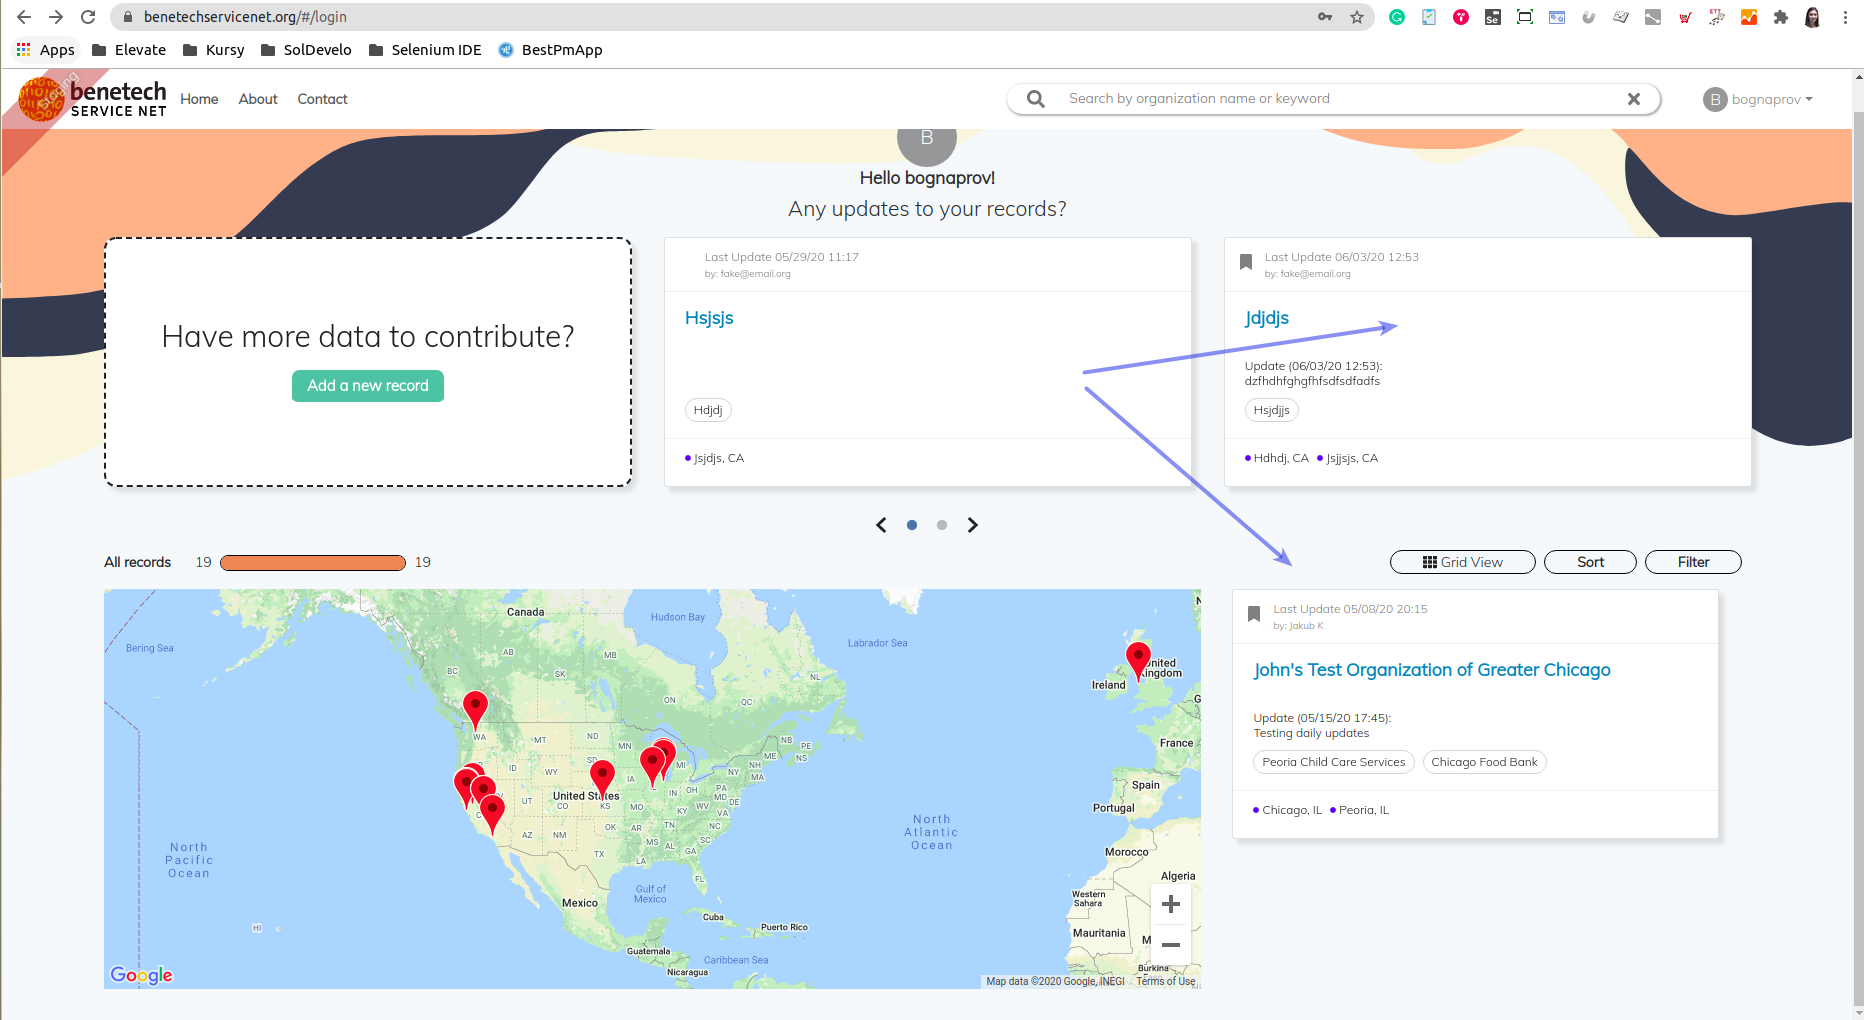
Task: Open the Filter options
Action: coord(1693,561)
